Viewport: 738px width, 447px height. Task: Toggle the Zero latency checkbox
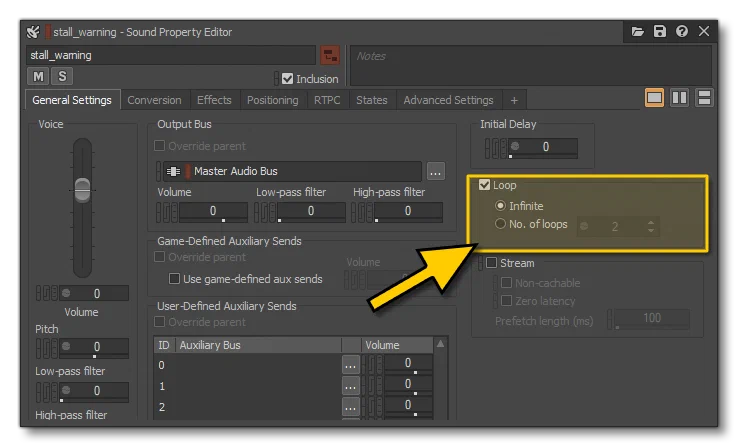[506, 301]
